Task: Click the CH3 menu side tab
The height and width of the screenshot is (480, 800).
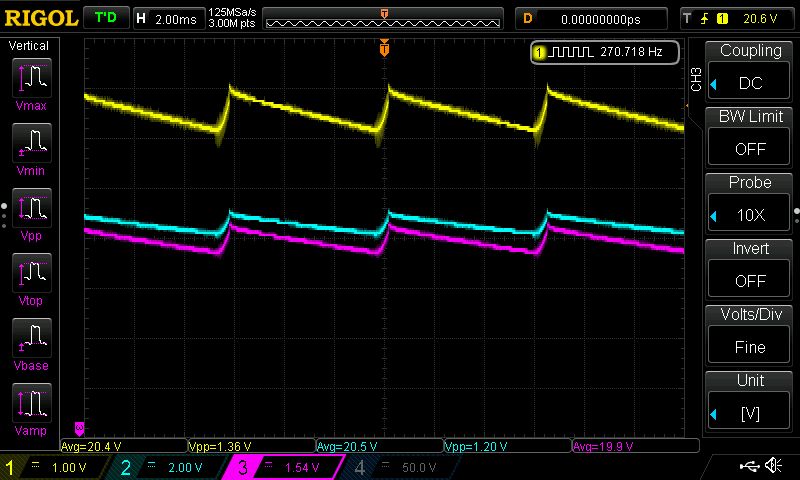Action: 696,79
